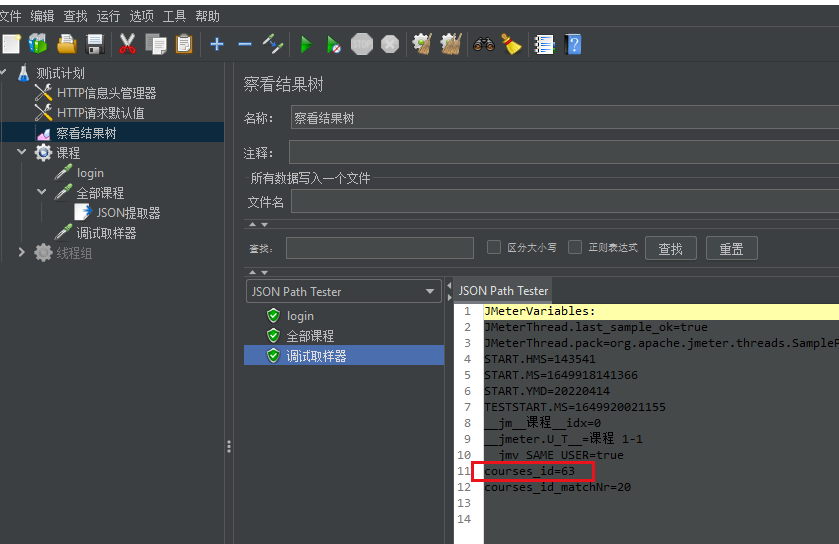Viewport: 839px width, 544px height.
Task: Start the test with green play icon
Action: point(306,44)
